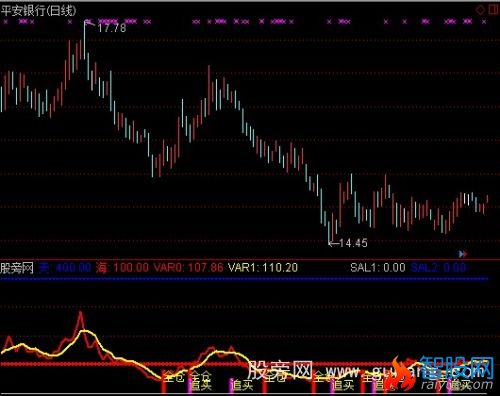This screenshot has width=500, height=396.
Task: Click the red 海: 100.00 value
Action: (122, 268)
